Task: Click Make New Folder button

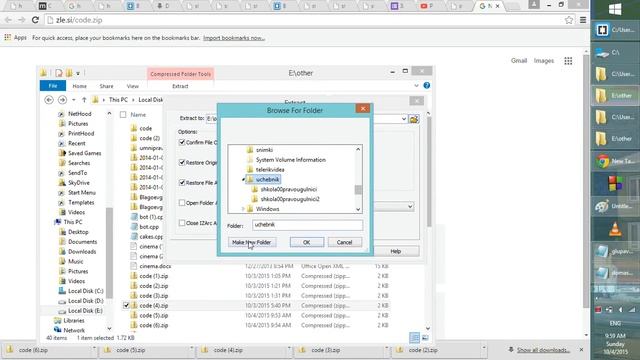Action: tap(252, 242)
